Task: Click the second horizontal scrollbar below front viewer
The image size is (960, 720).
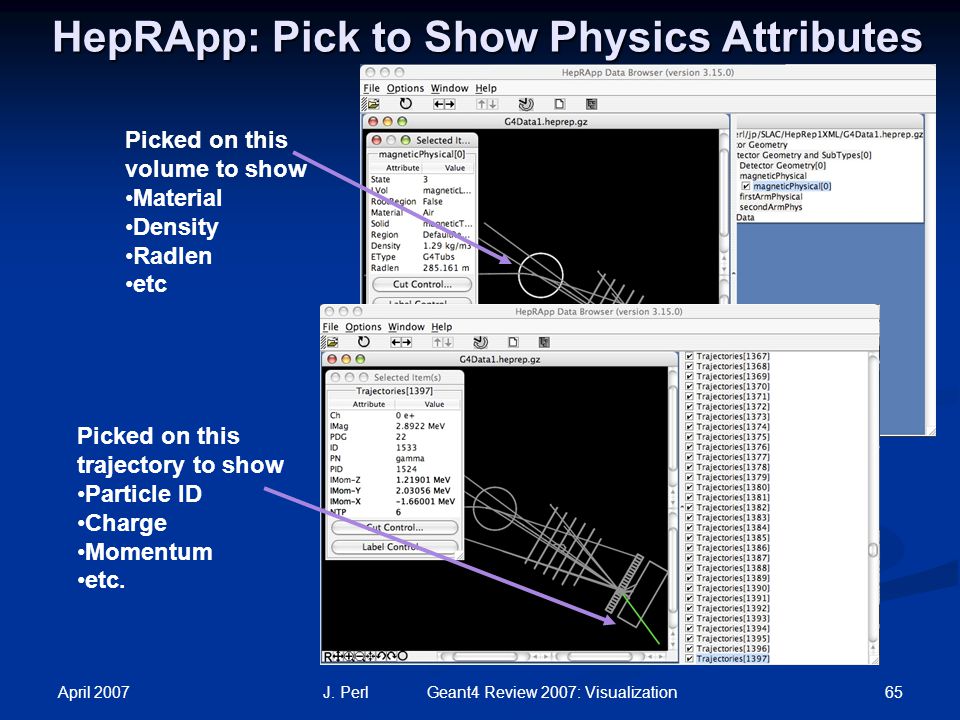Action: [x=601, y=656]
